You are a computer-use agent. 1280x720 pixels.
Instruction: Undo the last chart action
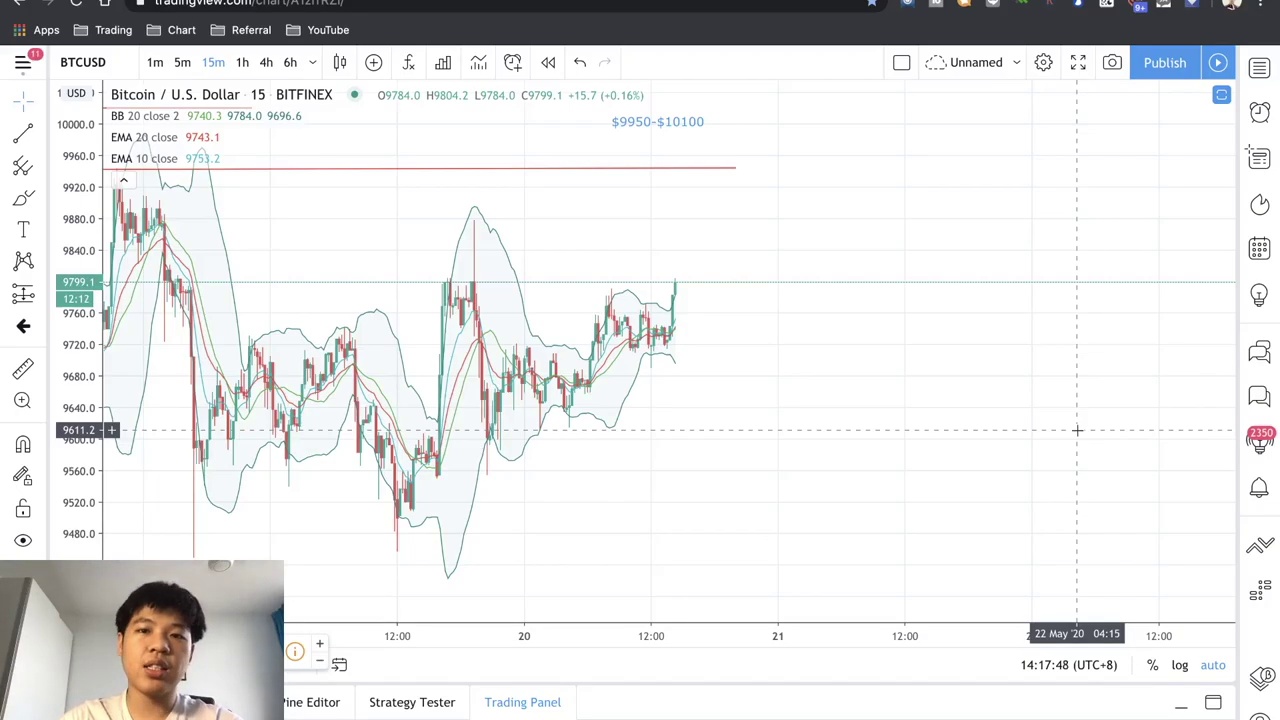tap(580, 63)
